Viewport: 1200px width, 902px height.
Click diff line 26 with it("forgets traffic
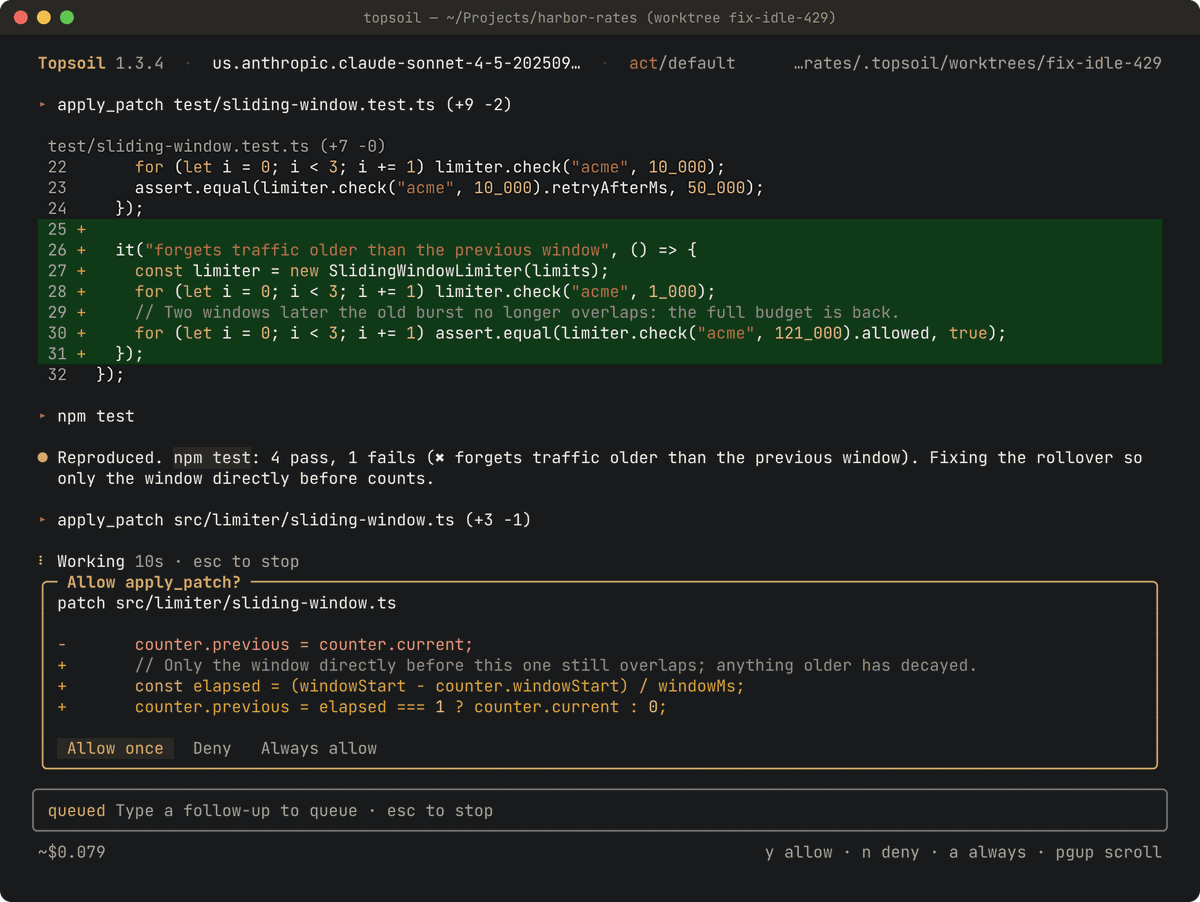click(600, 250)
